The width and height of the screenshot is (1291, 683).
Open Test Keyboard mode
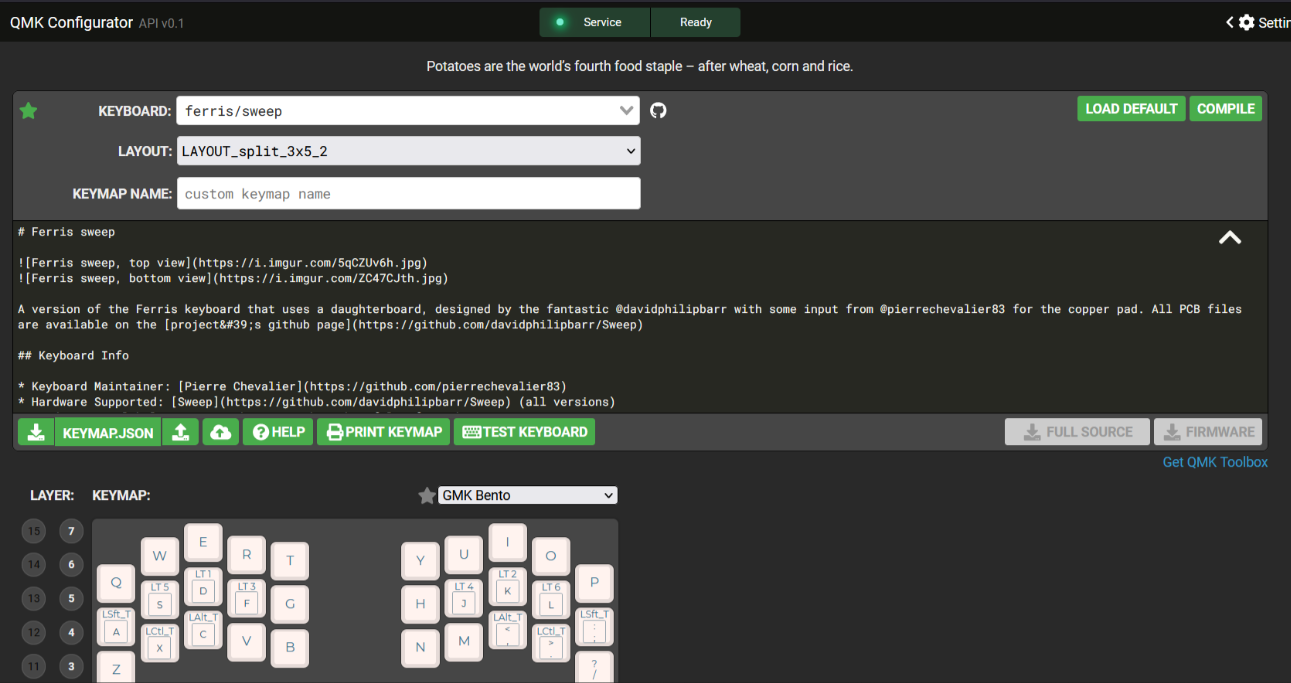point(525,432)
